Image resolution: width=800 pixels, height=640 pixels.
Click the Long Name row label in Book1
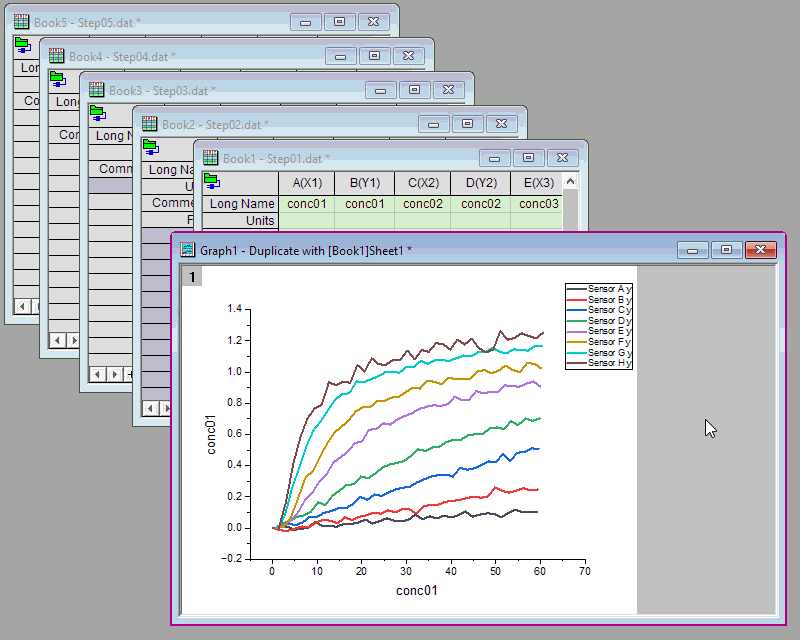pyautogui.click(x=240, y=202)
